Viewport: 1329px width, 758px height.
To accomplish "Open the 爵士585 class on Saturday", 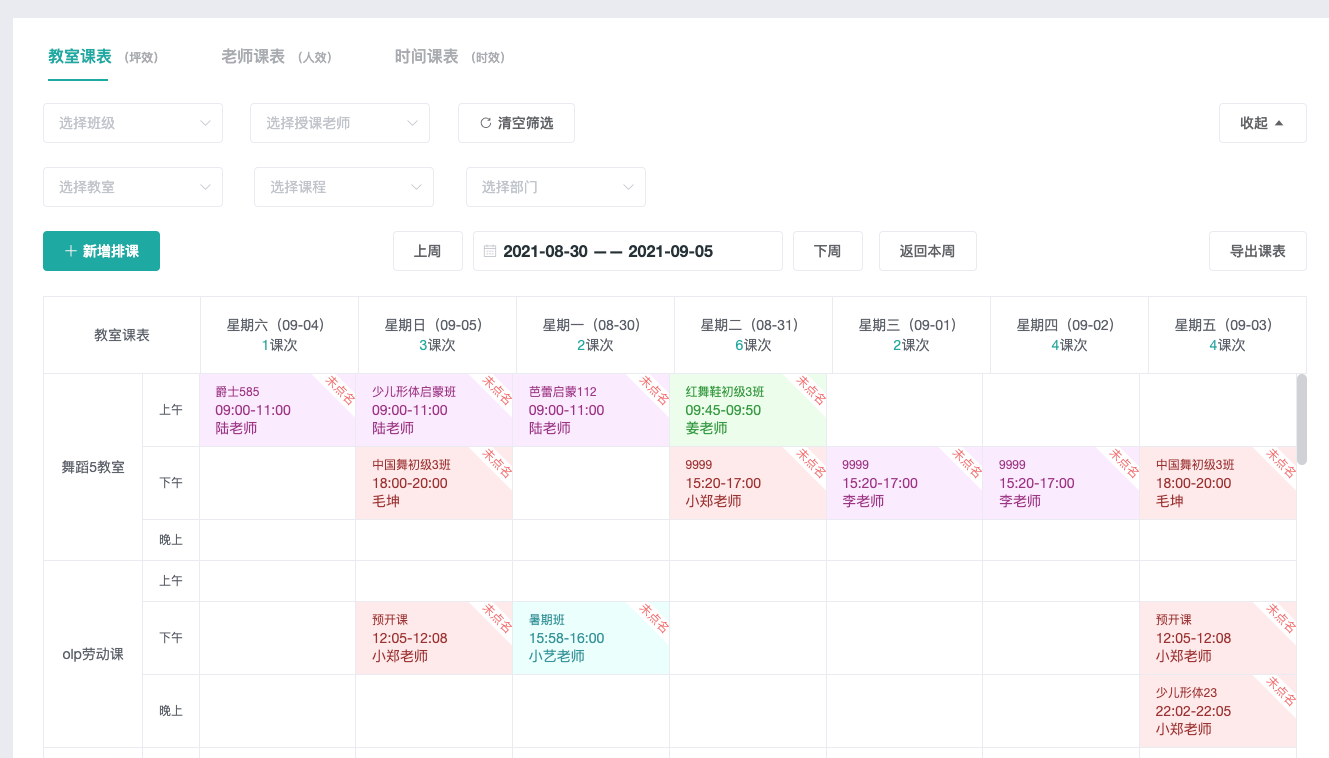I will (x=278, y=410).
